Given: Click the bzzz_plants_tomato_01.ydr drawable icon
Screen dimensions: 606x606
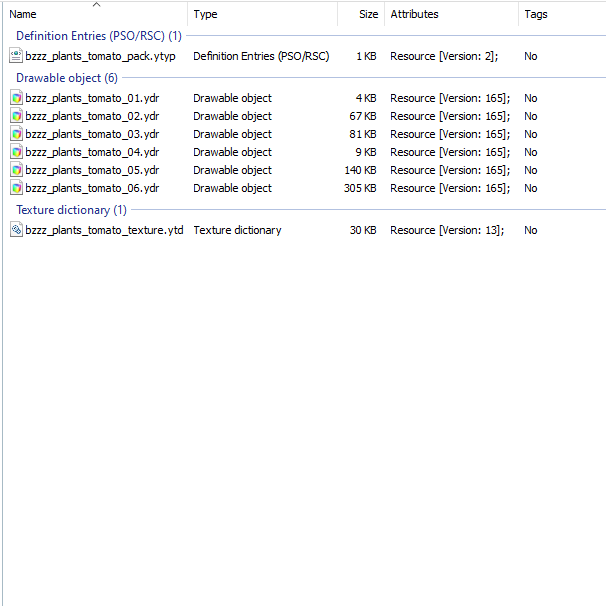Looking at the screenshot, I should click(x=16, y=98).
